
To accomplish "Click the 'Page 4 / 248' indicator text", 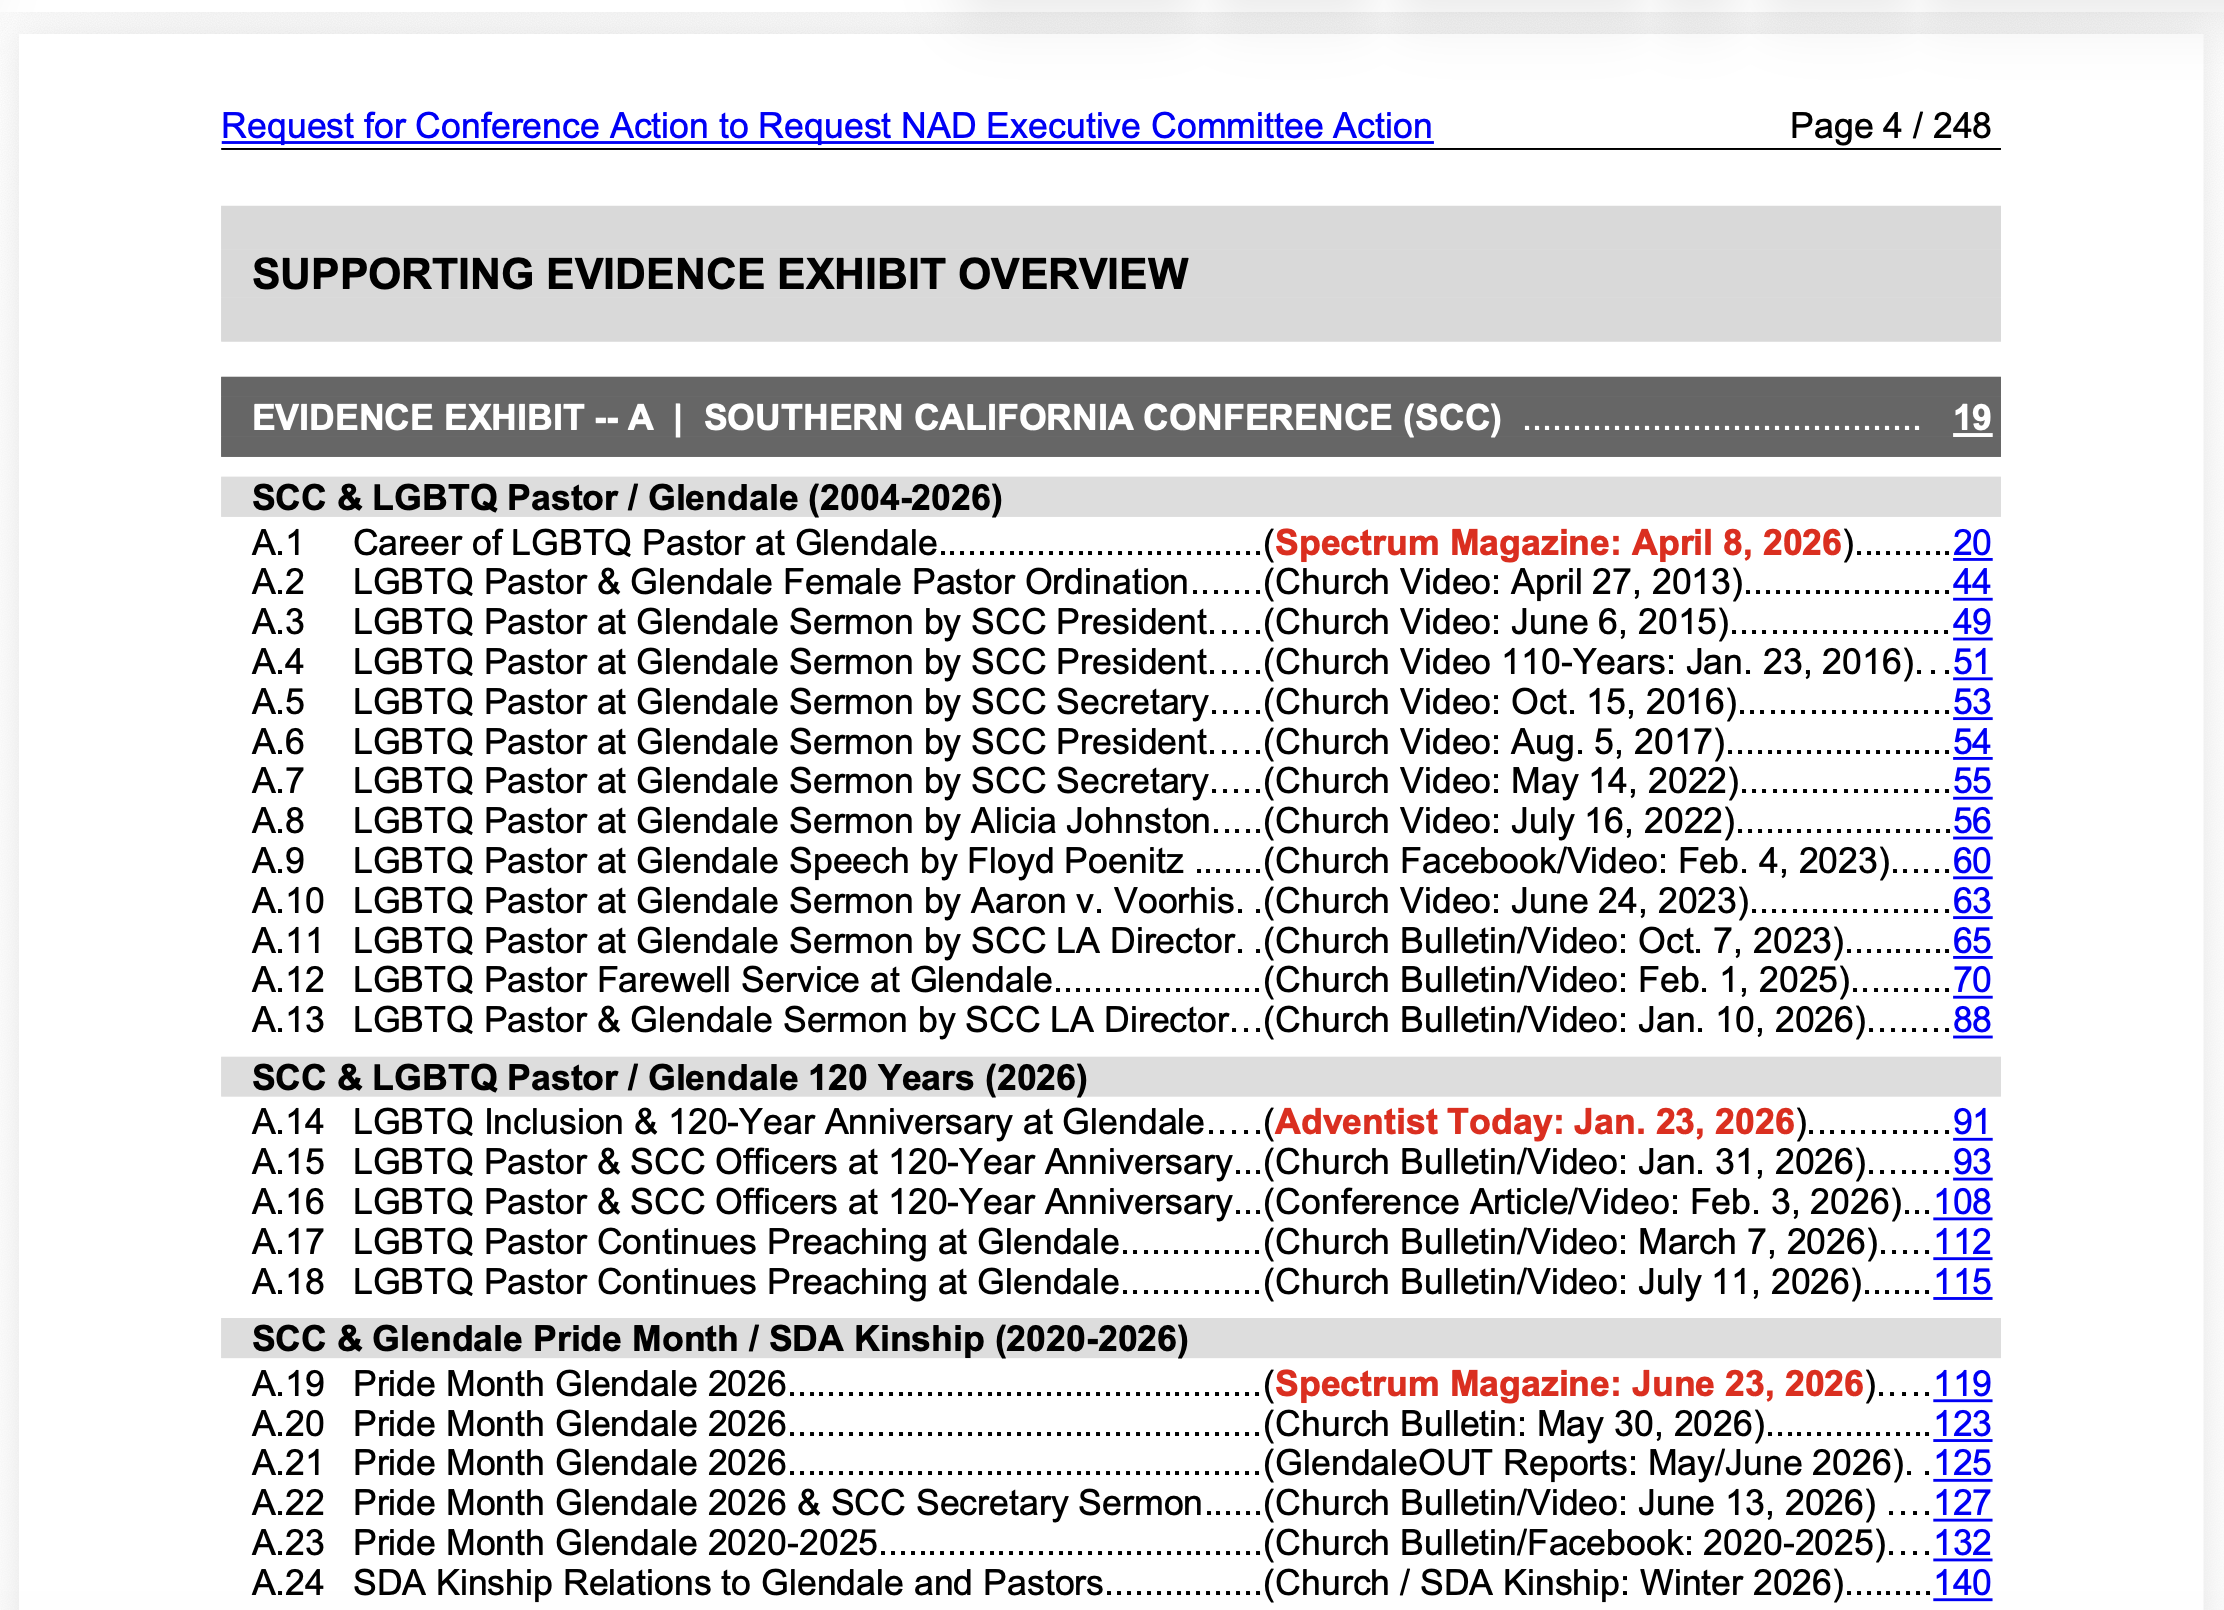I will pos(1890,126).
